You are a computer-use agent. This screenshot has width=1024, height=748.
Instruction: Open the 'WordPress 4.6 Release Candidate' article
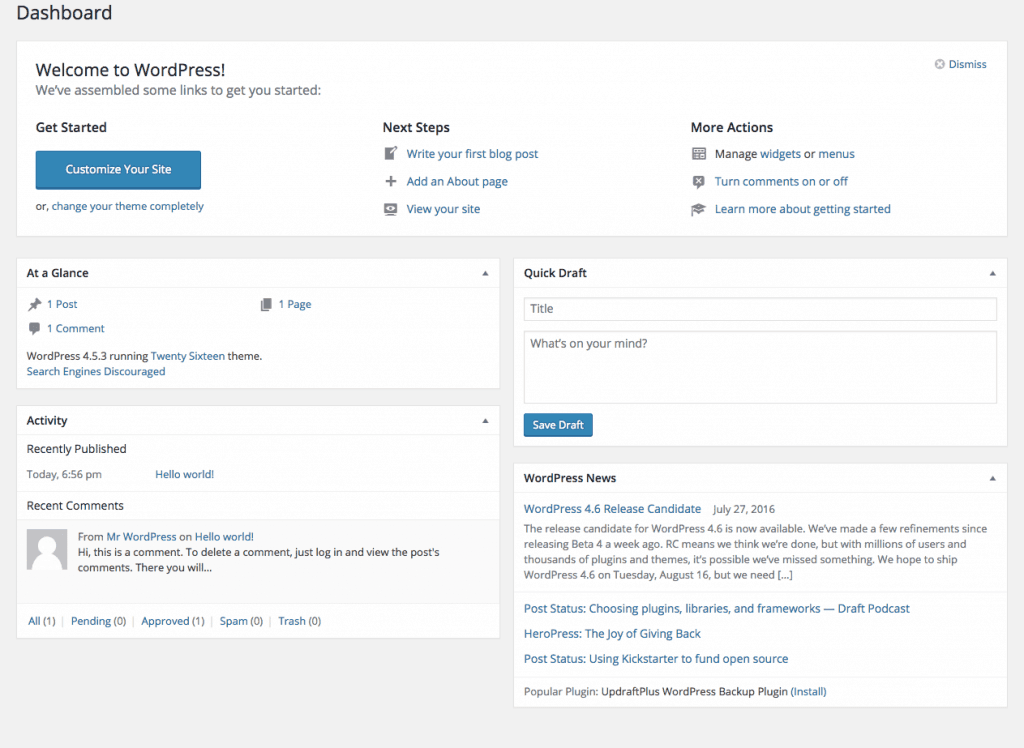tap(611, 508)
